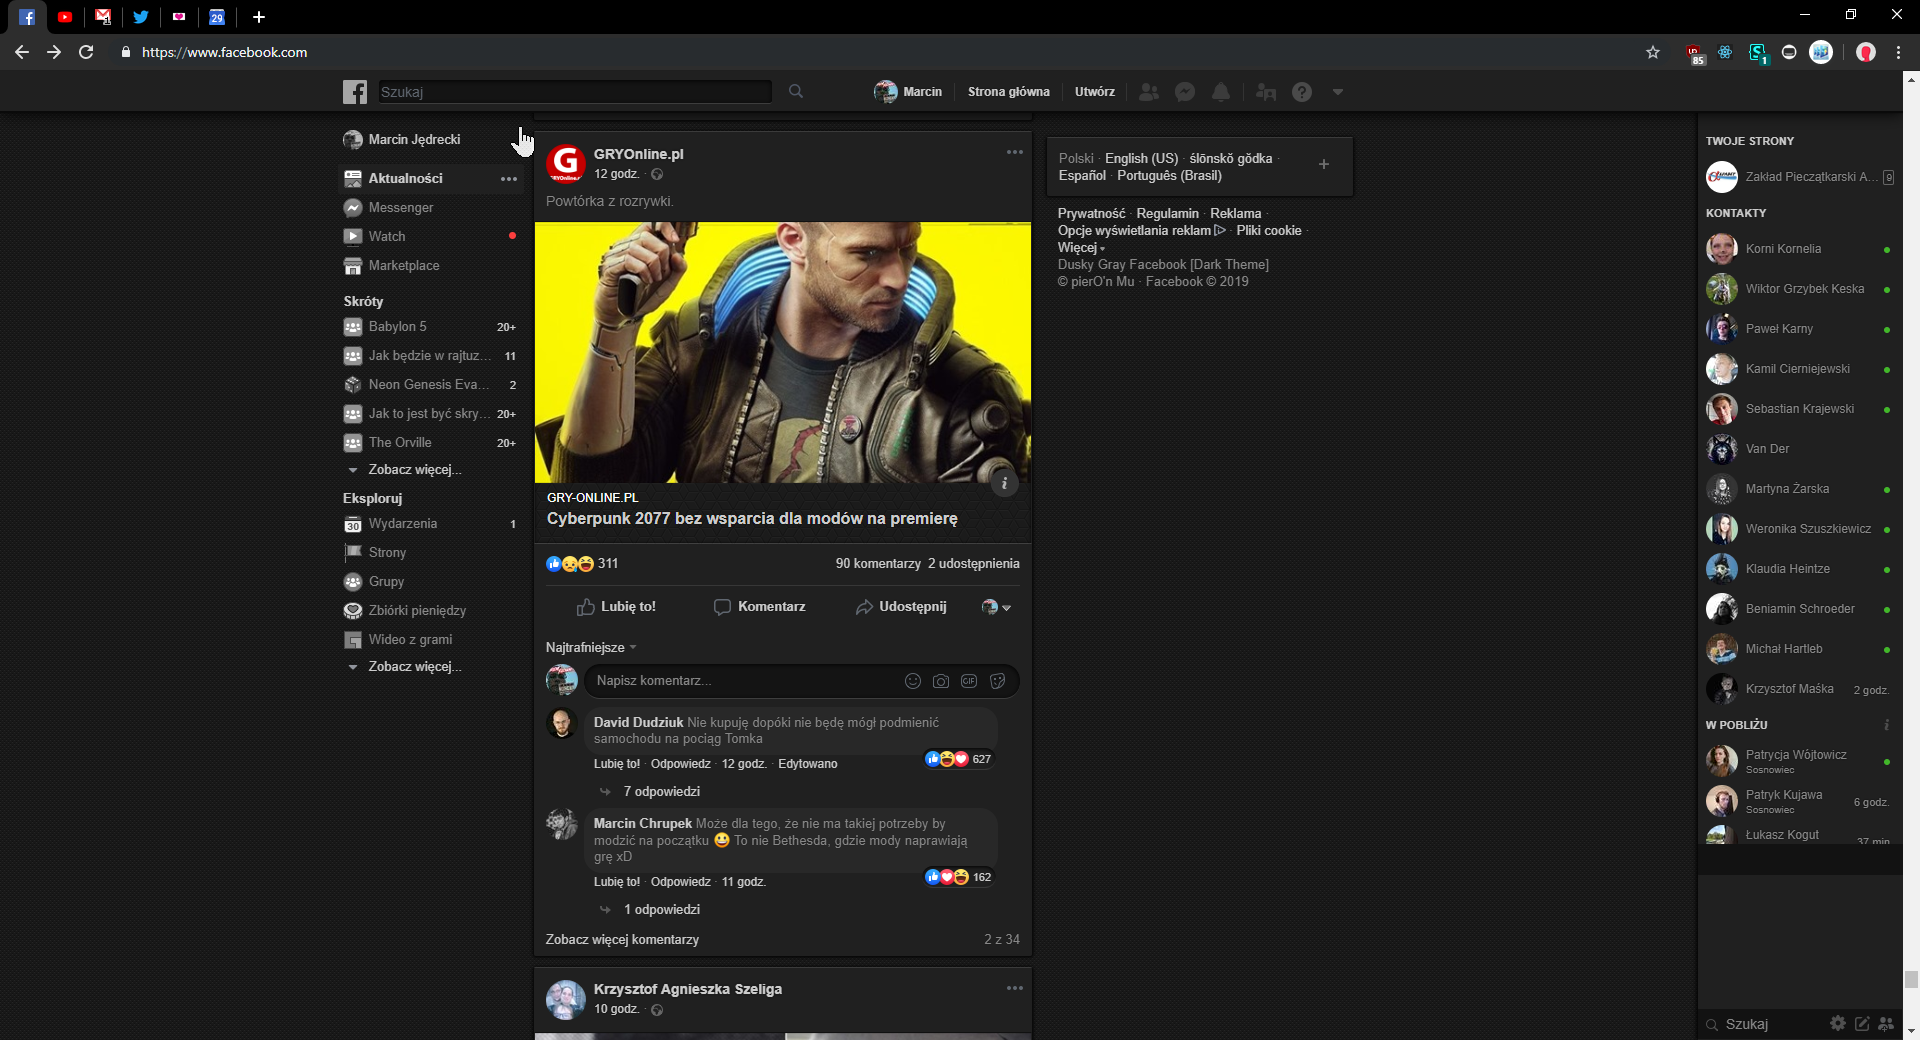Open the notifications bell icon
Image resolution: width=1920 pixels, height=1040 pixels.
coord(1221,92)
